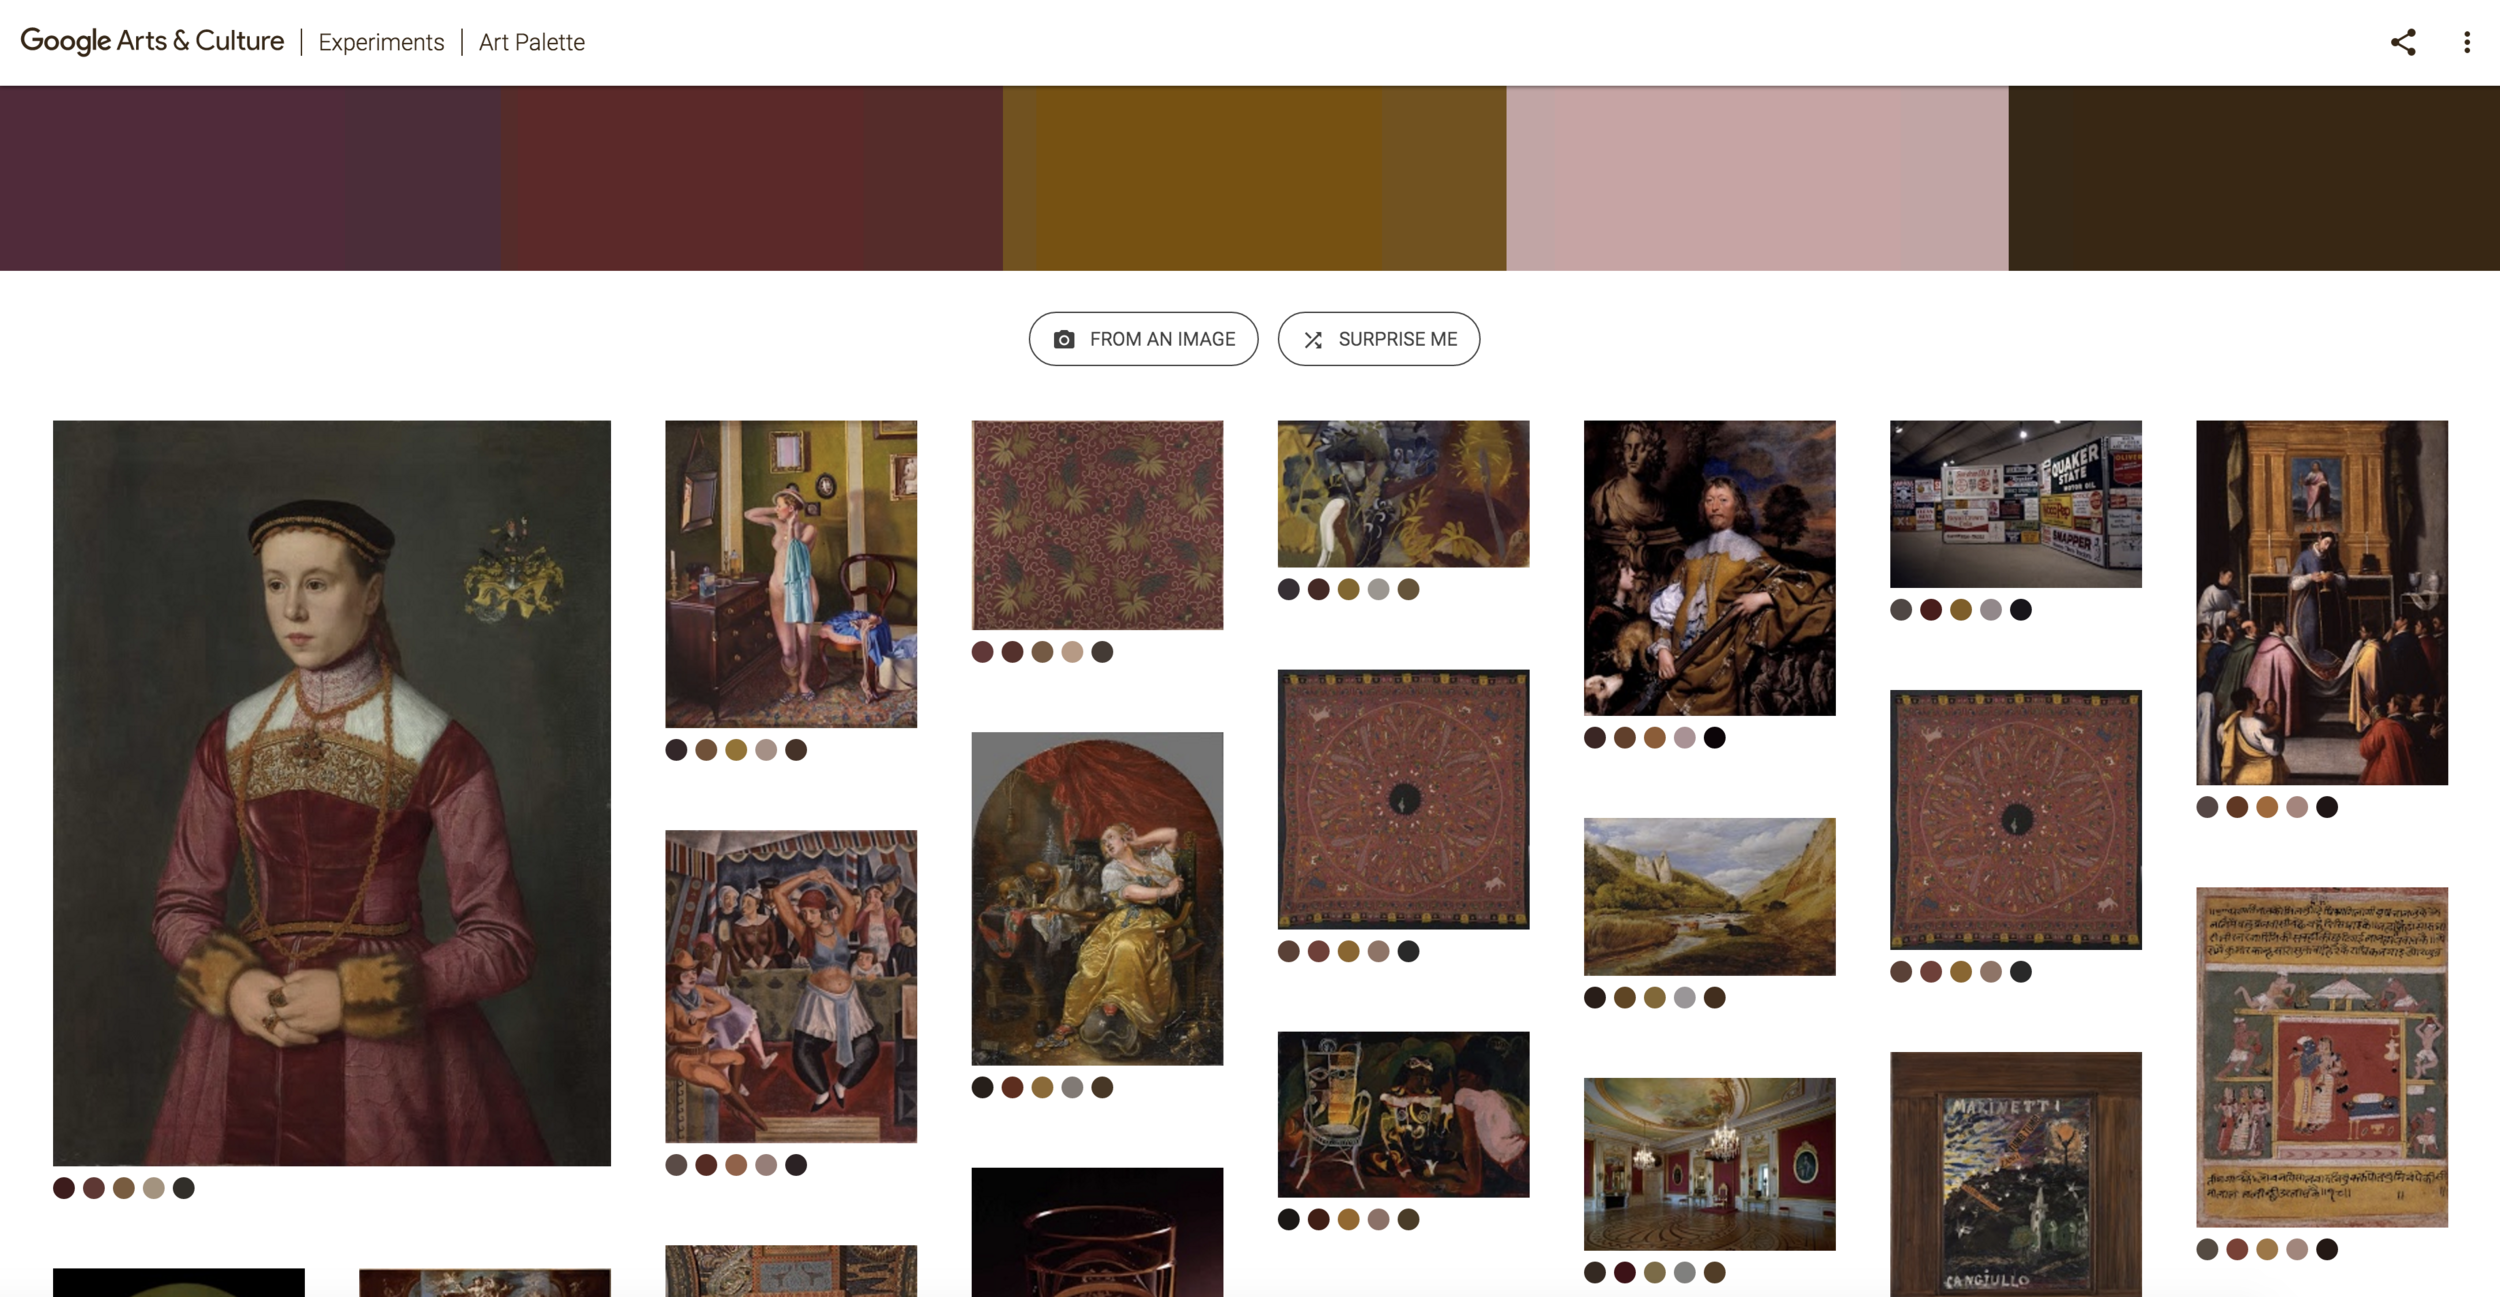Click the camera icon for image upload
This screenshot has width=2500, height=1297.
click(1064, 340)
